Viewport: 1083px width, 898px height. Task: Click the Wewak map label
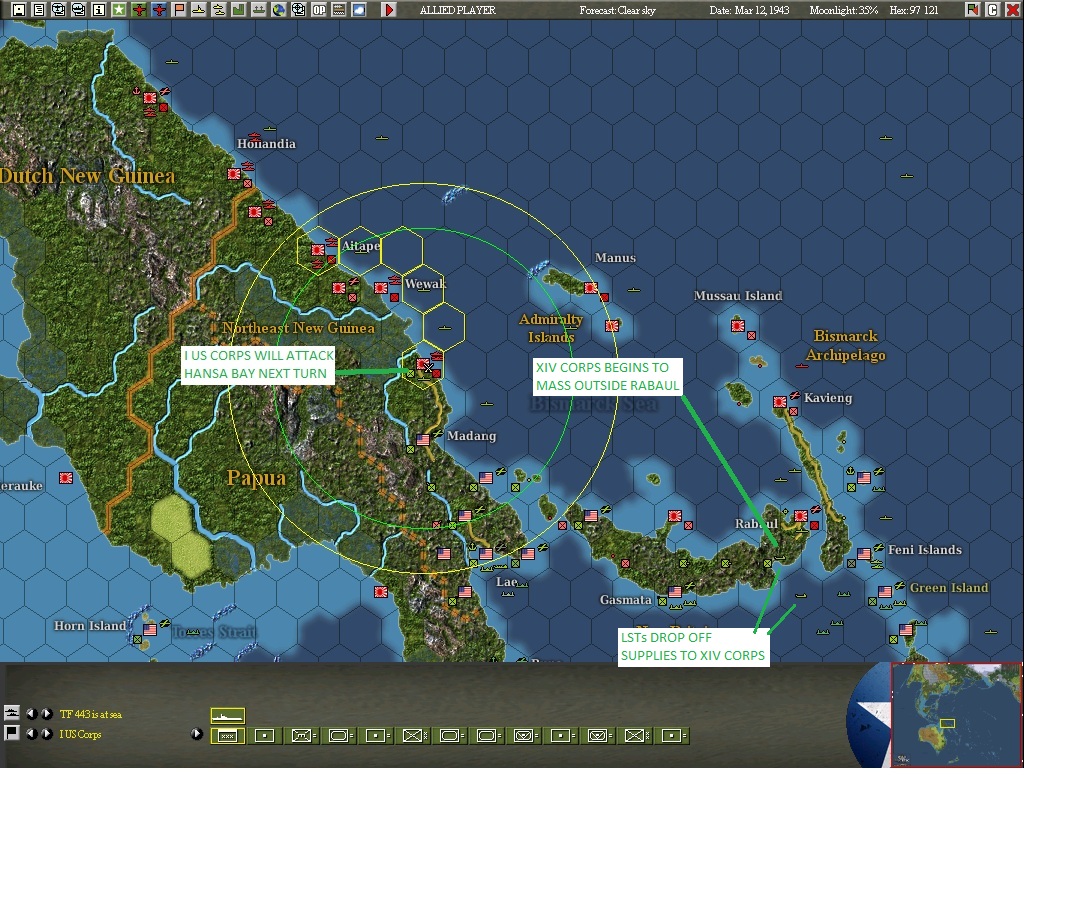[425, 284]
